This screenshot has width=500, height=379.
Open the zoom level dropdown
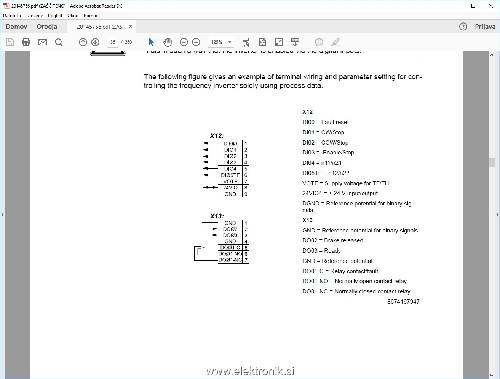[221, 42]
